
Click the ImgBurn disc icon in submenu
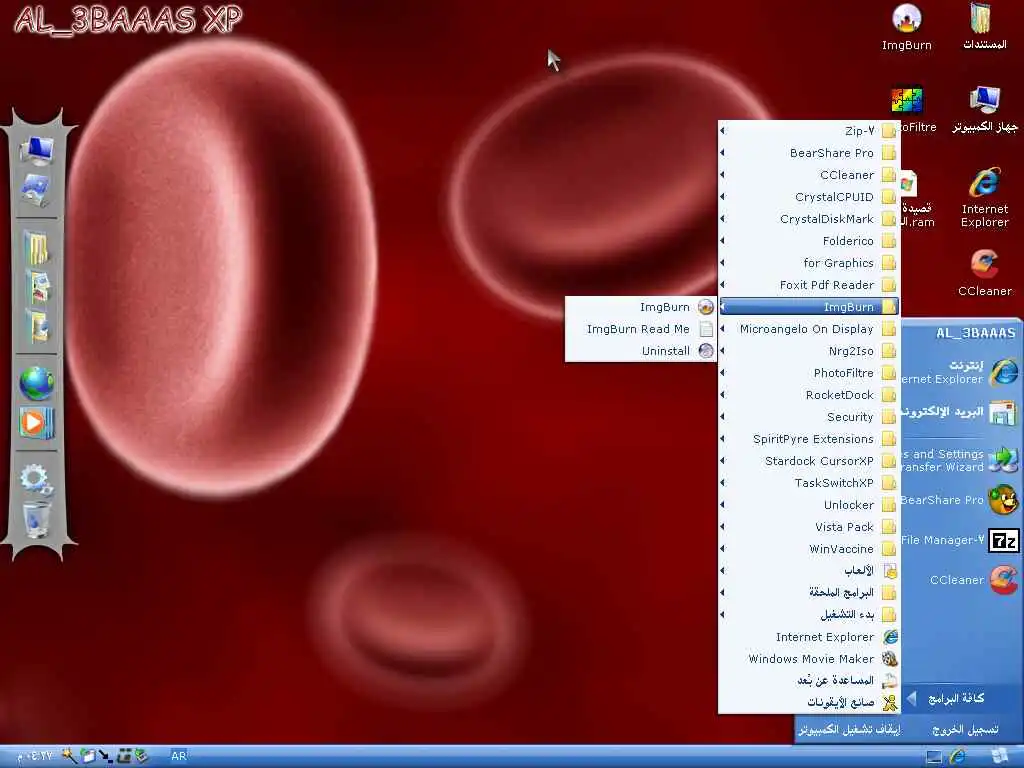click(706, 307)
